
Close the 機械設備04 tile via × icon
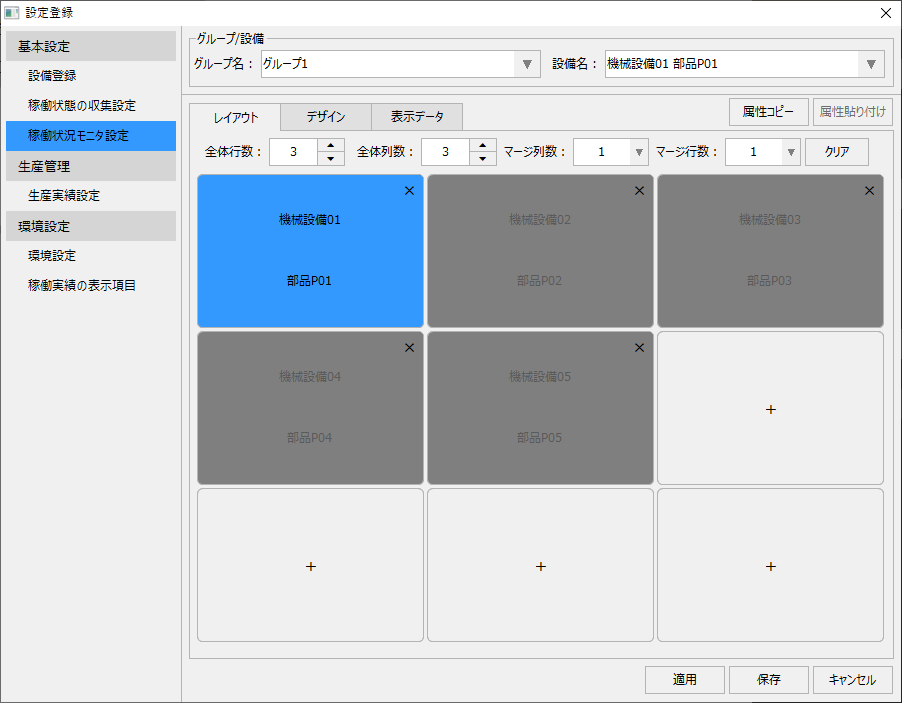[409, 347]
